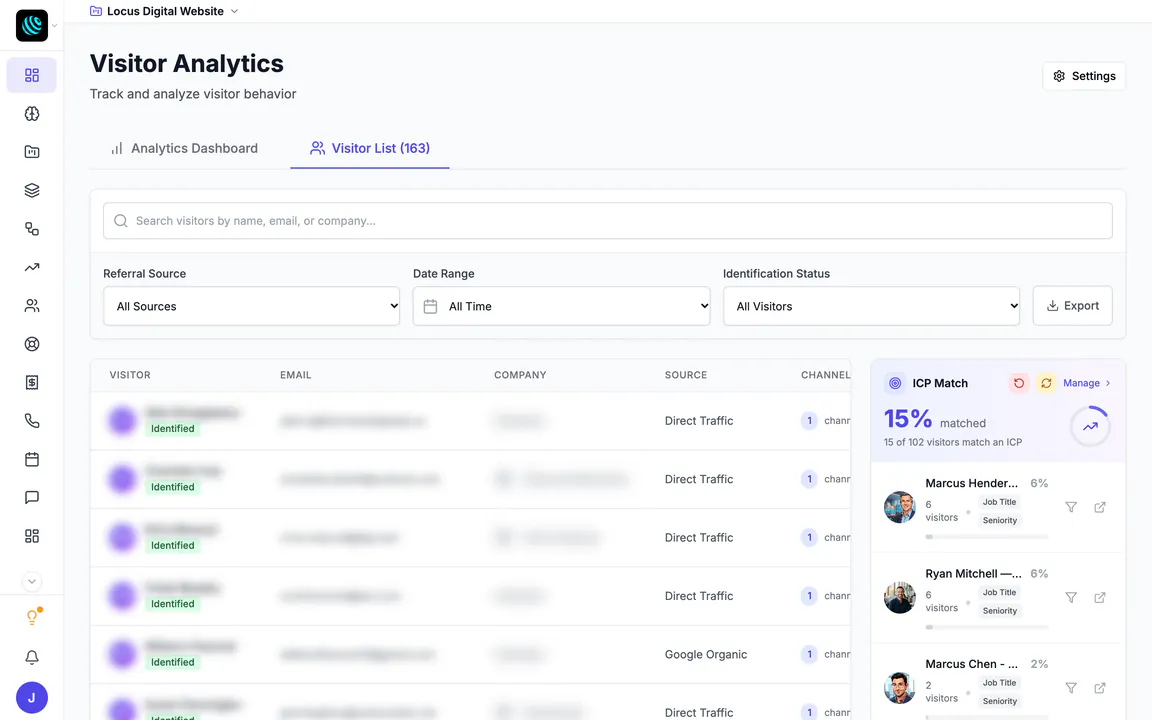This screenshot has width=1152, height=720.
Task: Click the COMPANY column header
Action: coord(520,375)
